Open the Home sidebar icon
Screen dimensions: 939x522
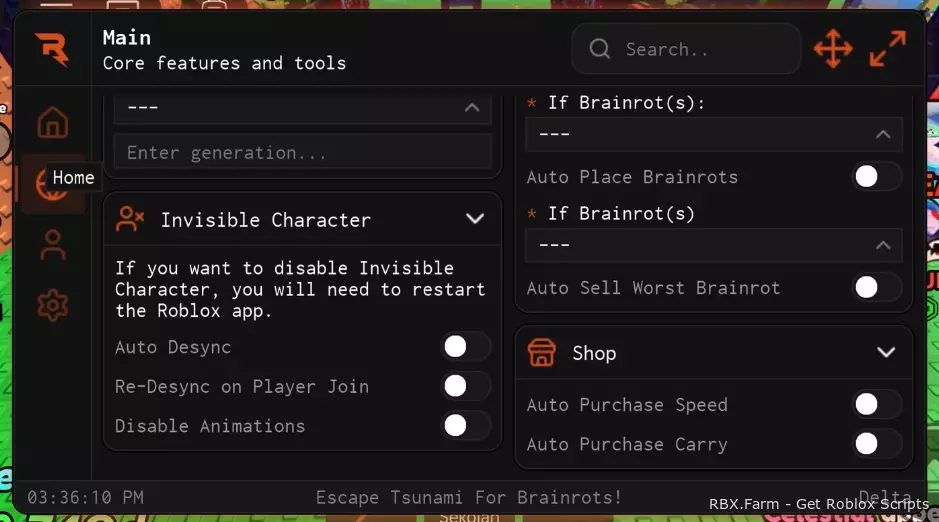[x=53, y=123]
